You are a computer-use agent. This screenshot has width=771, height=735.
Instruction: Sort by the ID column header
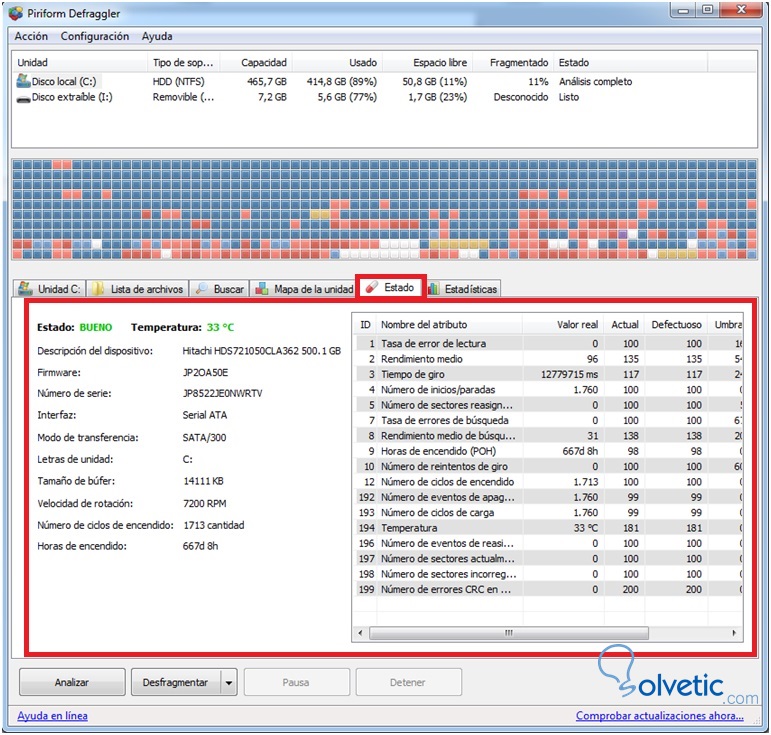(365, 324)
